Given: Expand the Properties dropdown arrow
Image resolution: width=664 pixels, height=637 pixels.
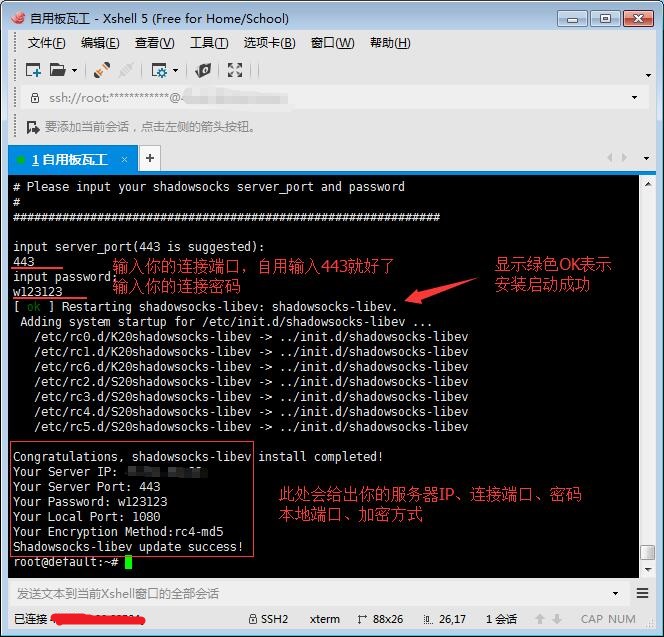Looking at the screenshot, I should (x=175, y=70).
